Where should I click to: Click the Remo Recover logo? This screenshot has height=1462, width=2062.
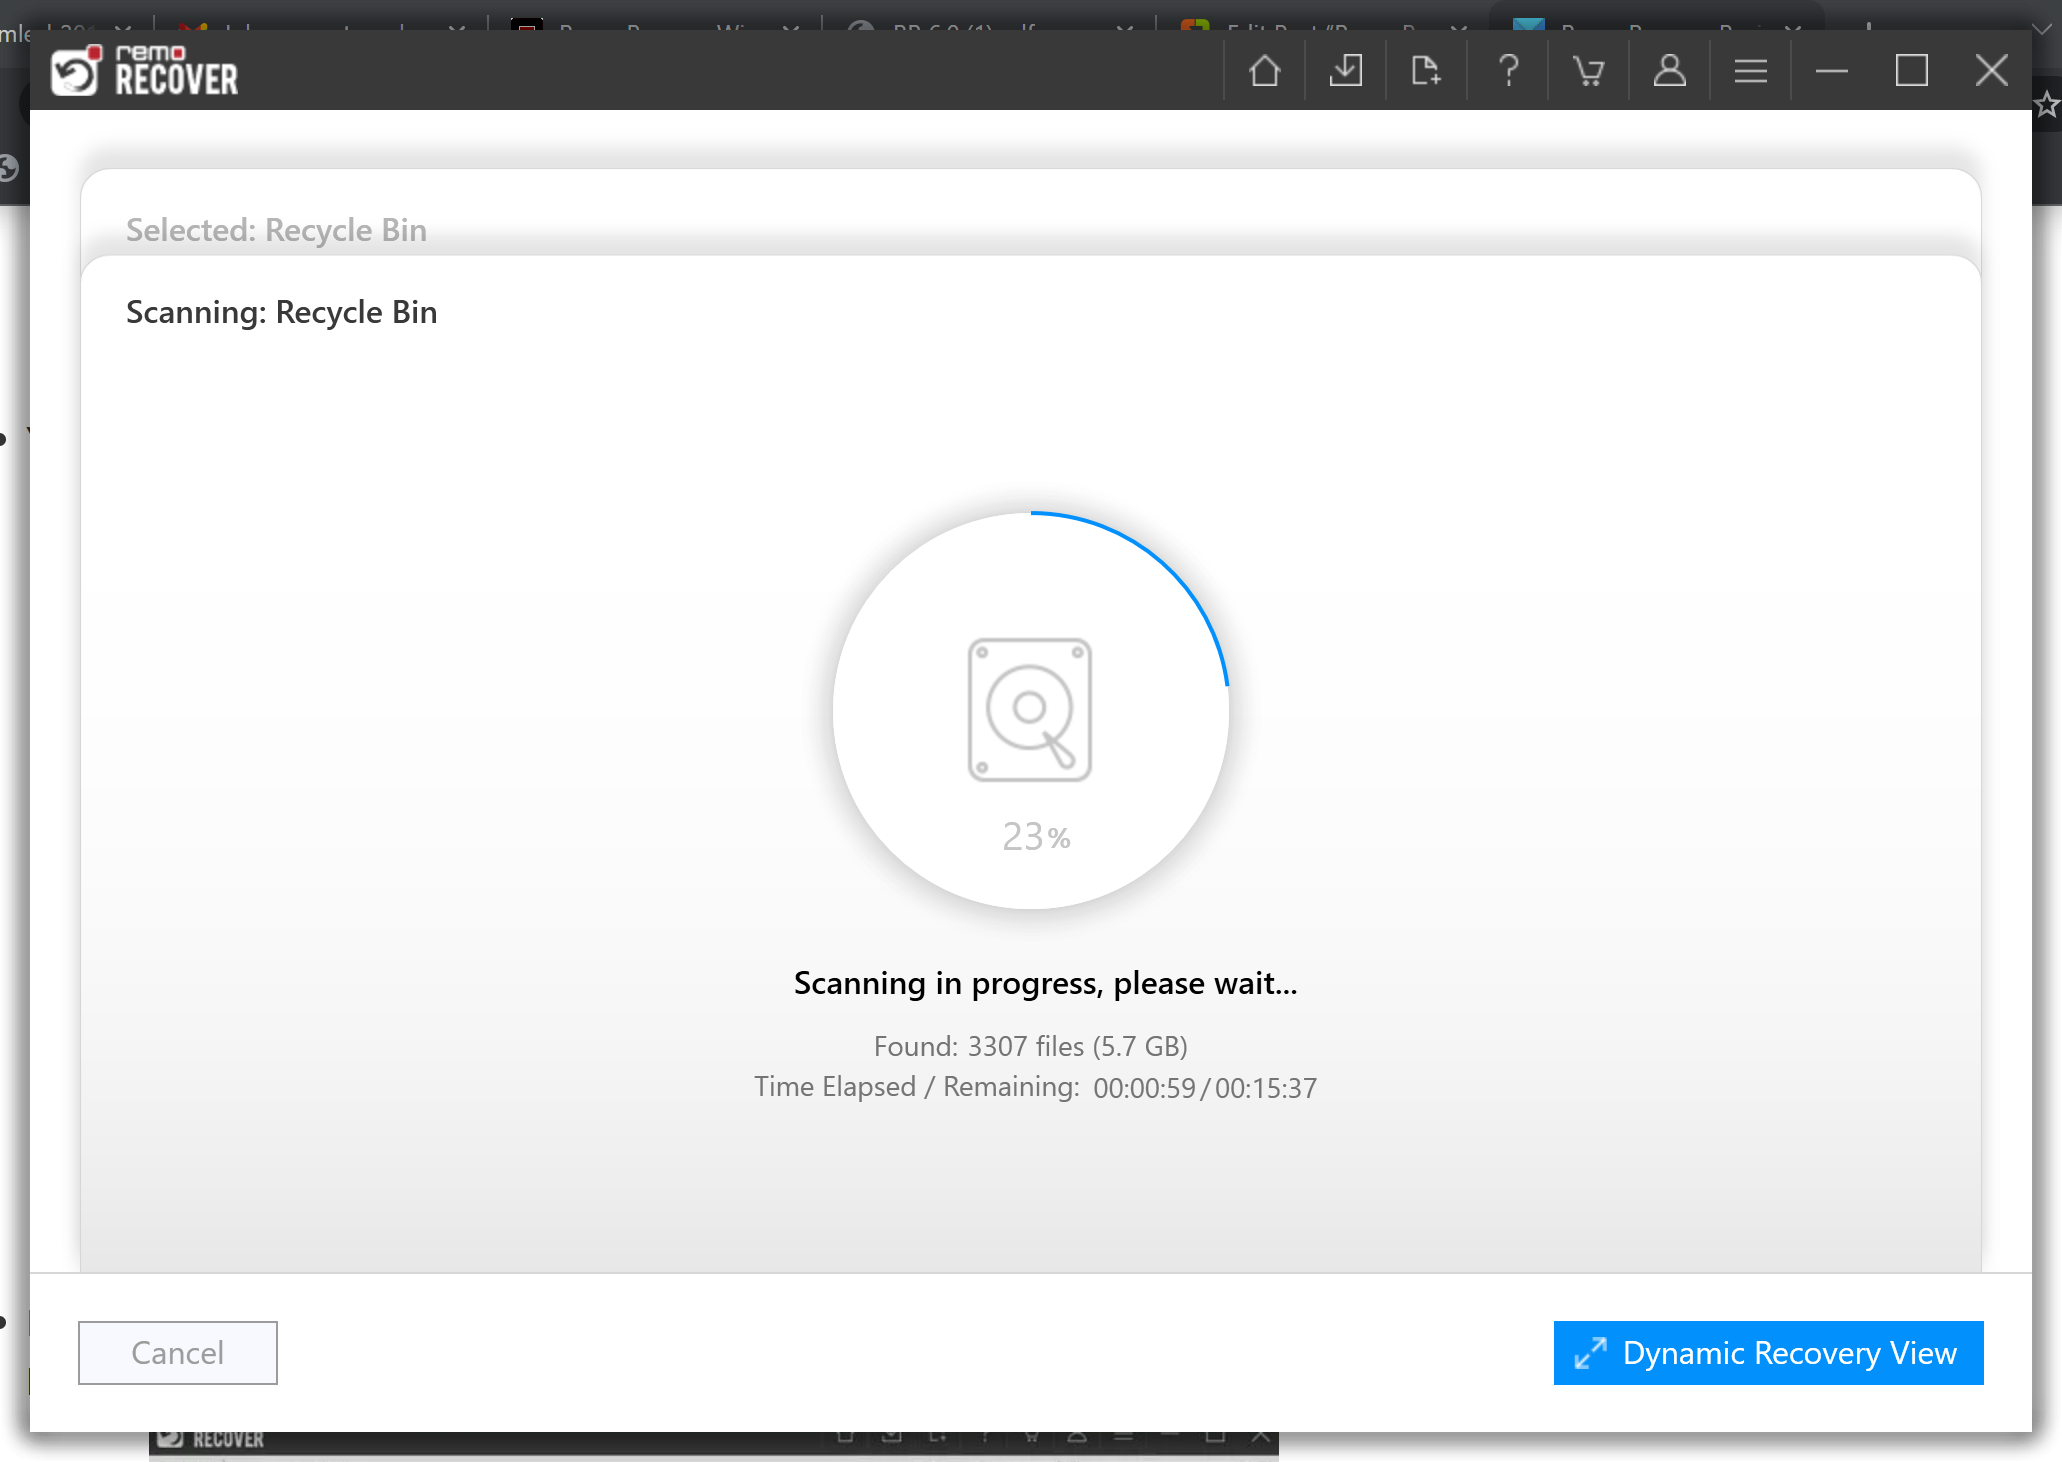pos(145,70)
